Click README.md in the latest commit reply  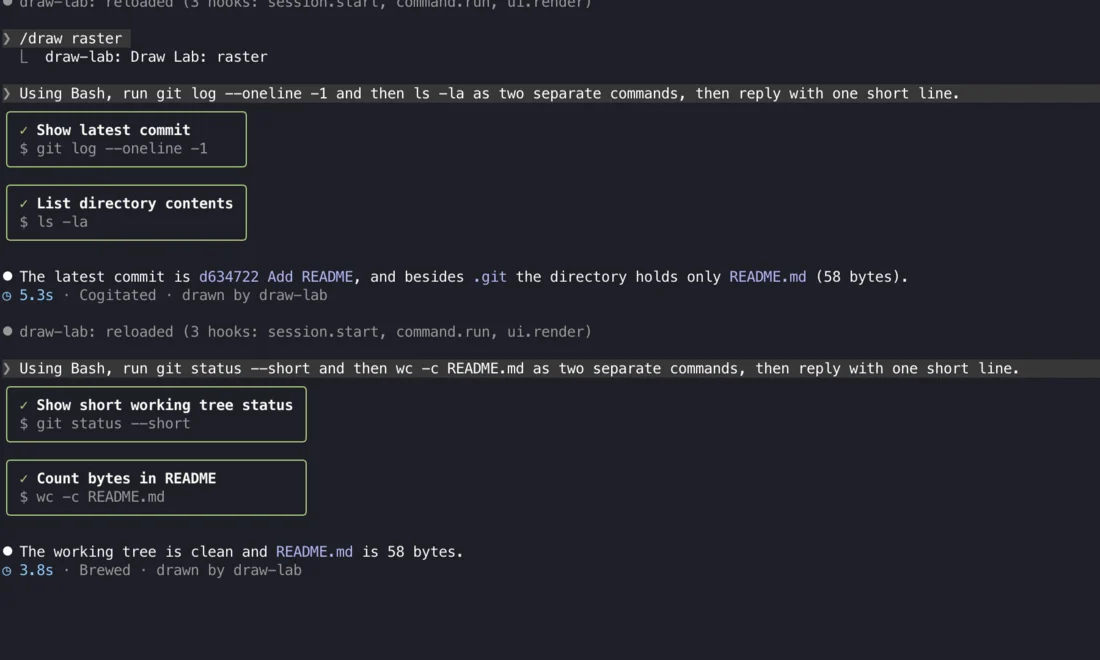coord(767,277)
